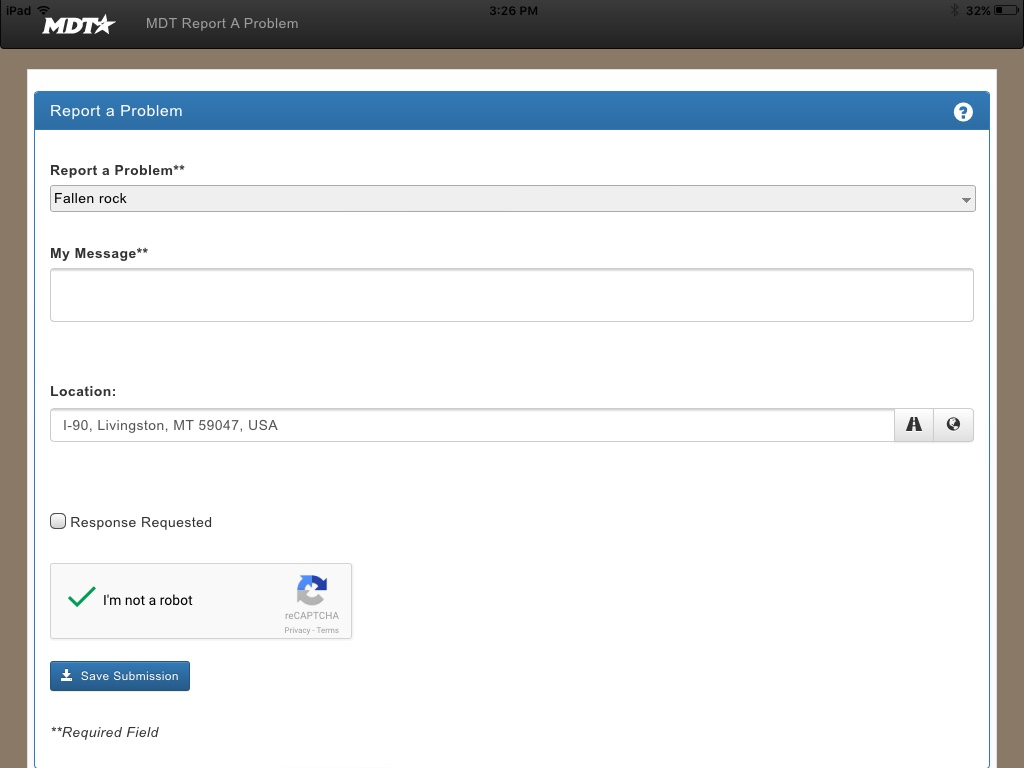Screen dimensions: 1024x768
Task: Click the Response Requested label text
Action: pos(141,522)
